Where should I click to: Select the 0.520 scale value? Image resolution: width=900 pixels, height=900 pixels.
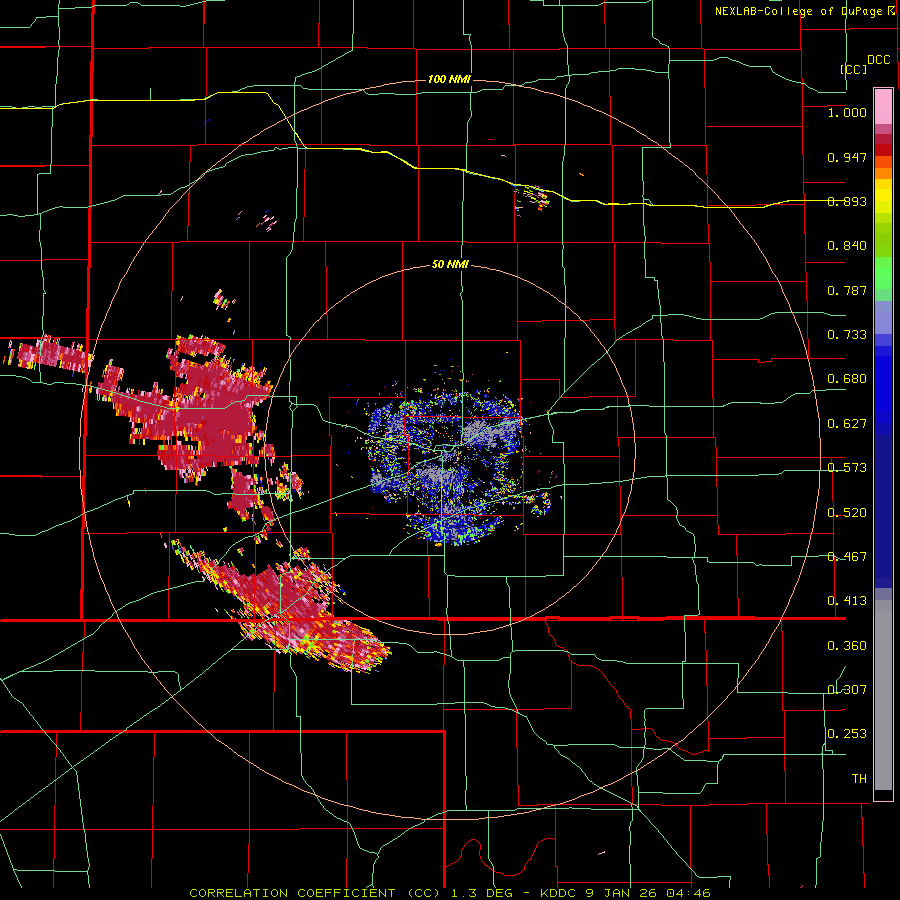click(x=847, y=513)
